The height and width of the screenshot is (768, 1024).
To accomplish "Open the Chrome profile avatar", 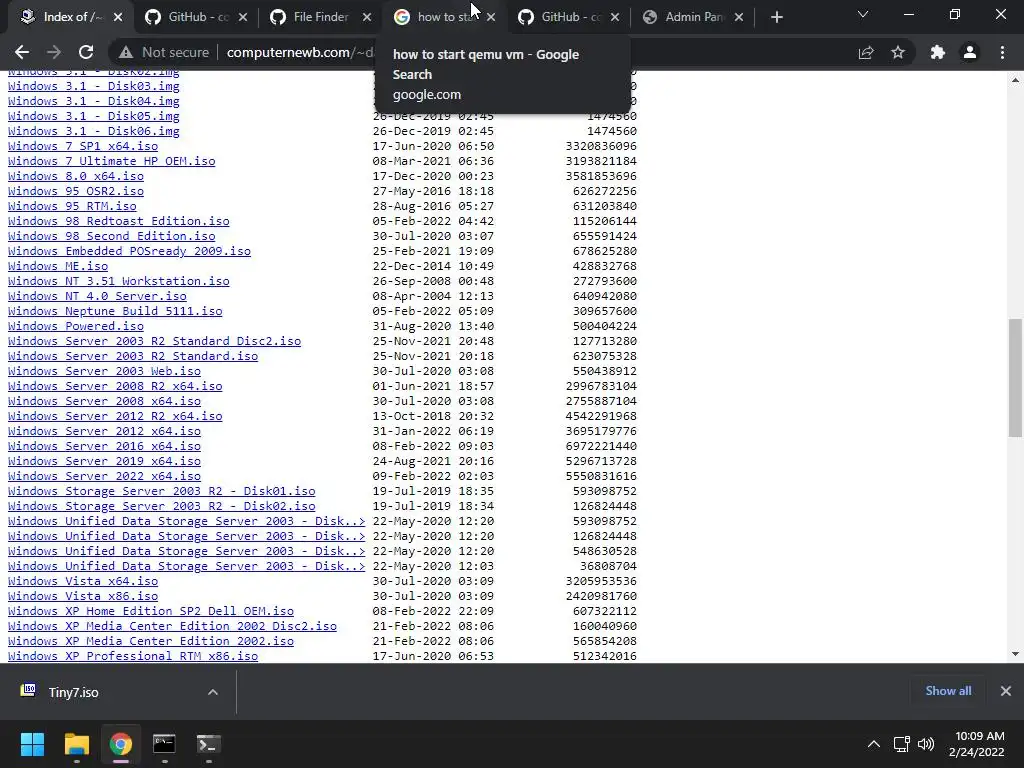I will click(x=970, y=52).
